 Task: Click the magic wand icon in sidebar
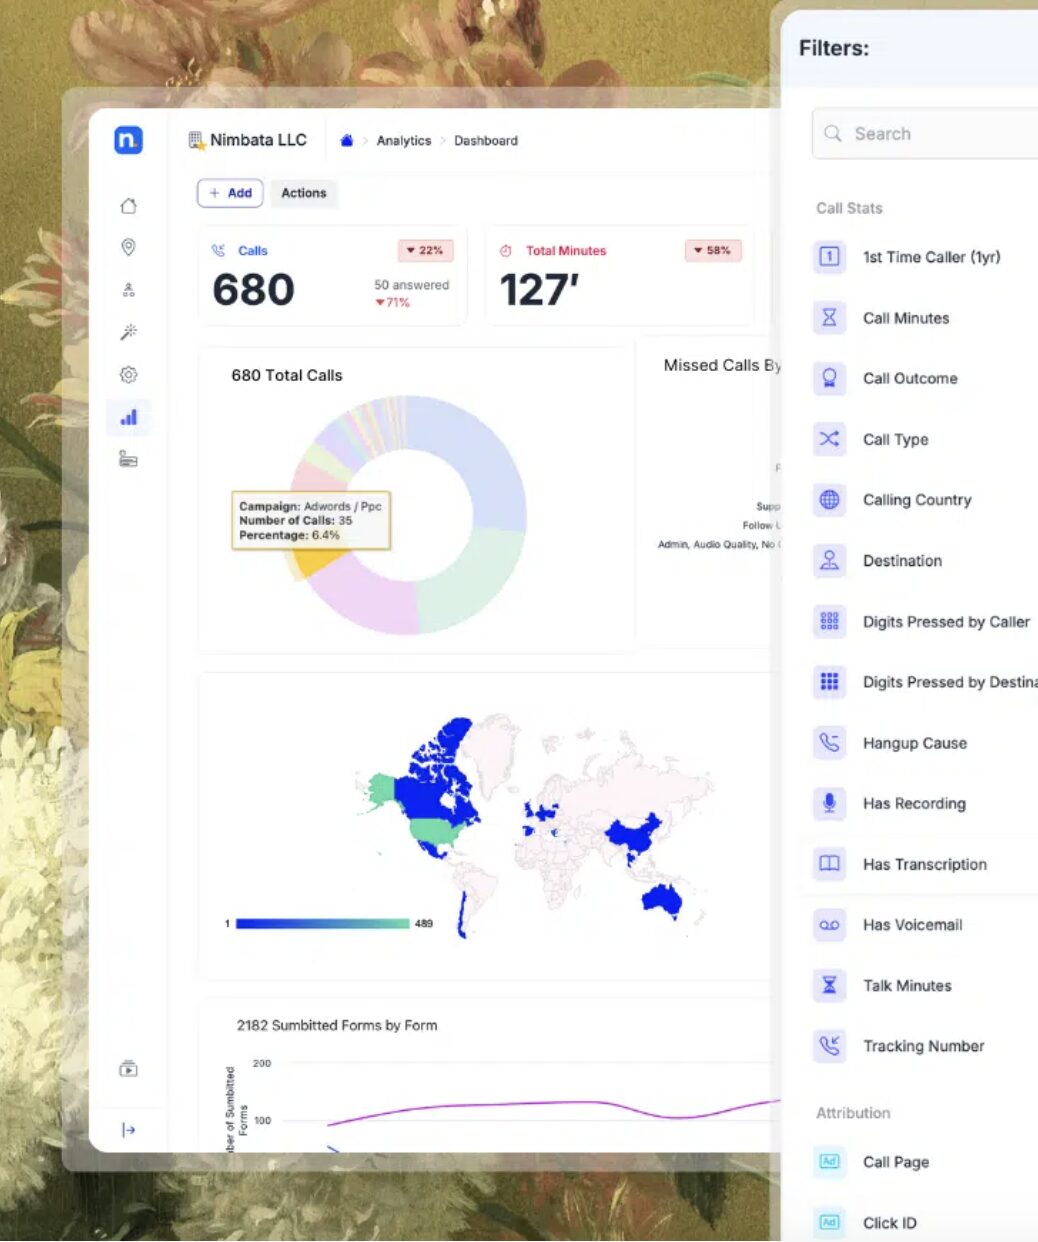pos(128,331)
